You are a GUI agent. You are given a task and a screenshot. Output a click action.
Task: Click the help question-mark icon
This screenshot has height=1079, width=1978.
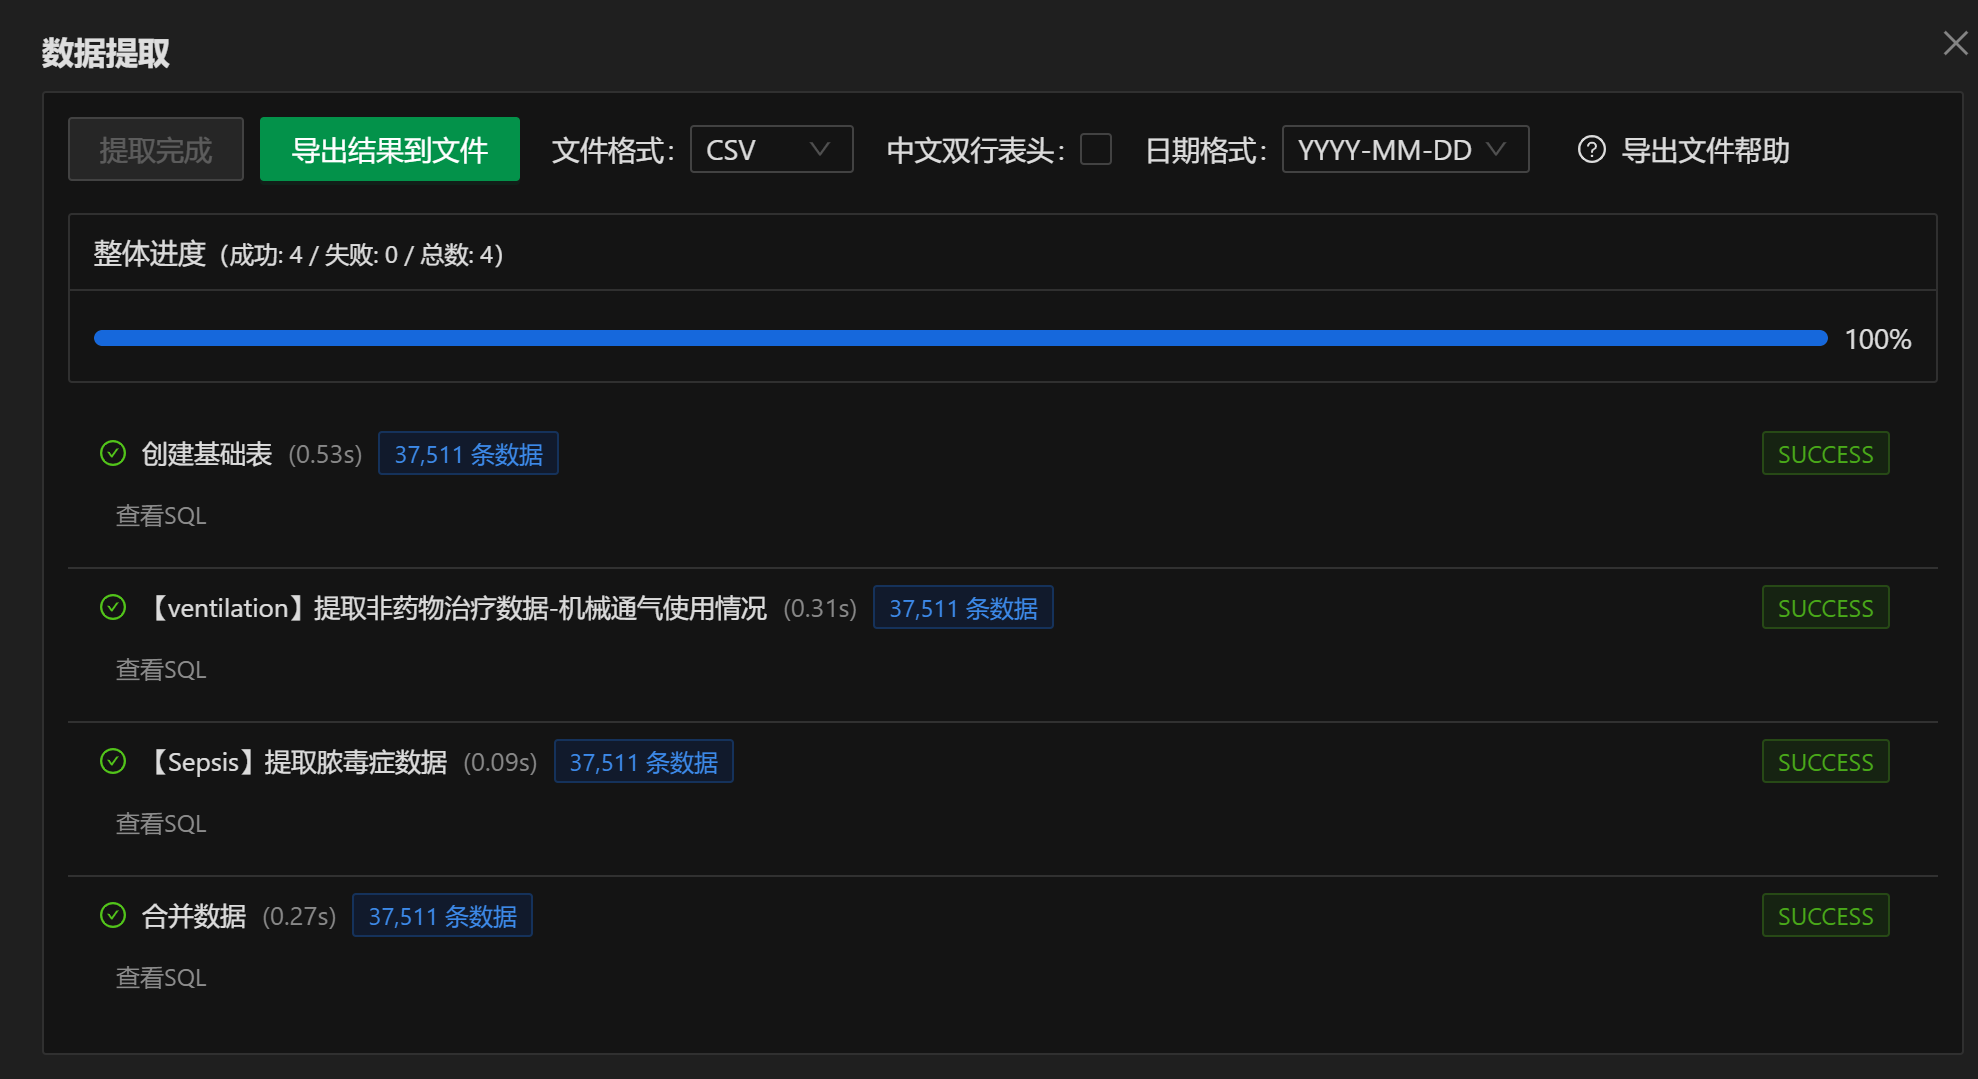click(1591, 150)
